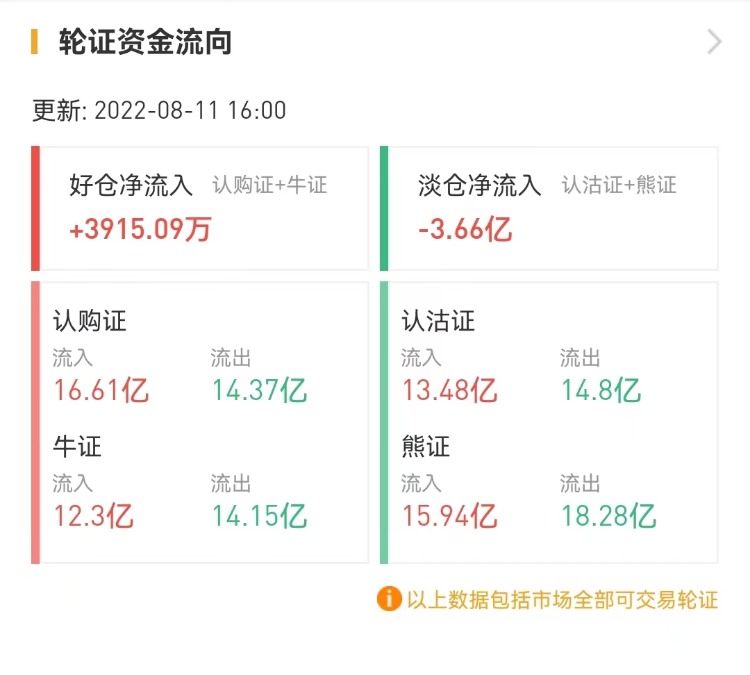Tap the orange info icon
This screenshot has width=750, height=675.
[x=388, y=599]
